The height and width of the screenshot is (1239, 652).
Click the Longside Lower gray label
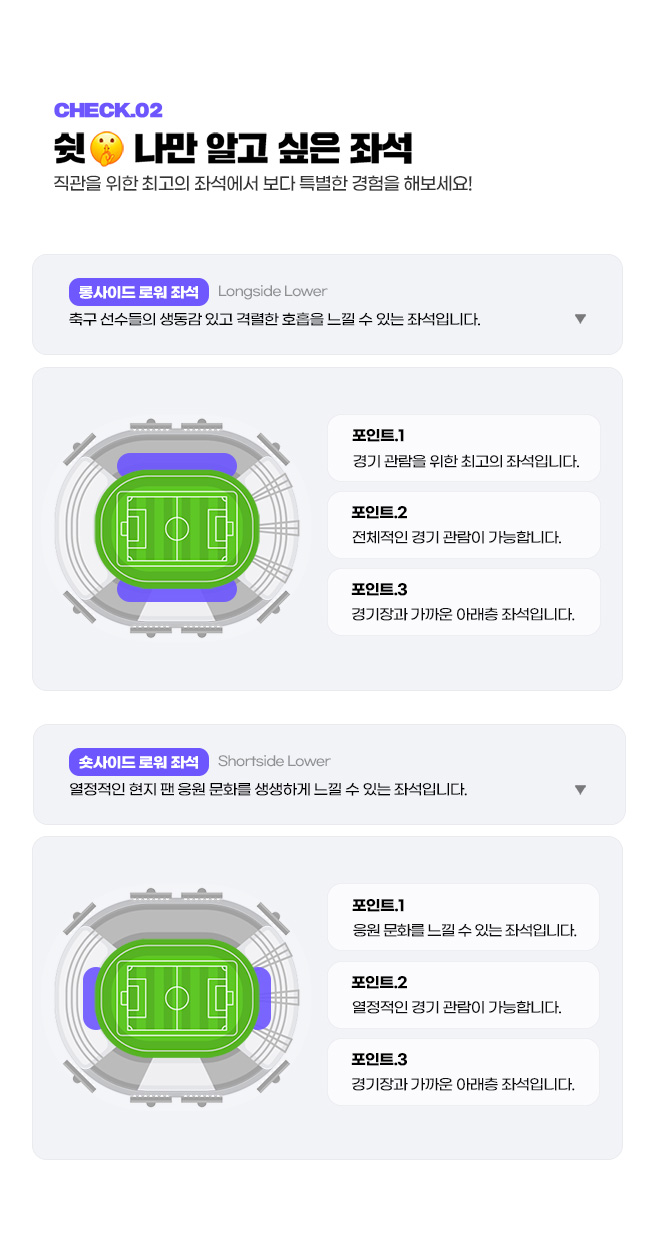[272, 292]
